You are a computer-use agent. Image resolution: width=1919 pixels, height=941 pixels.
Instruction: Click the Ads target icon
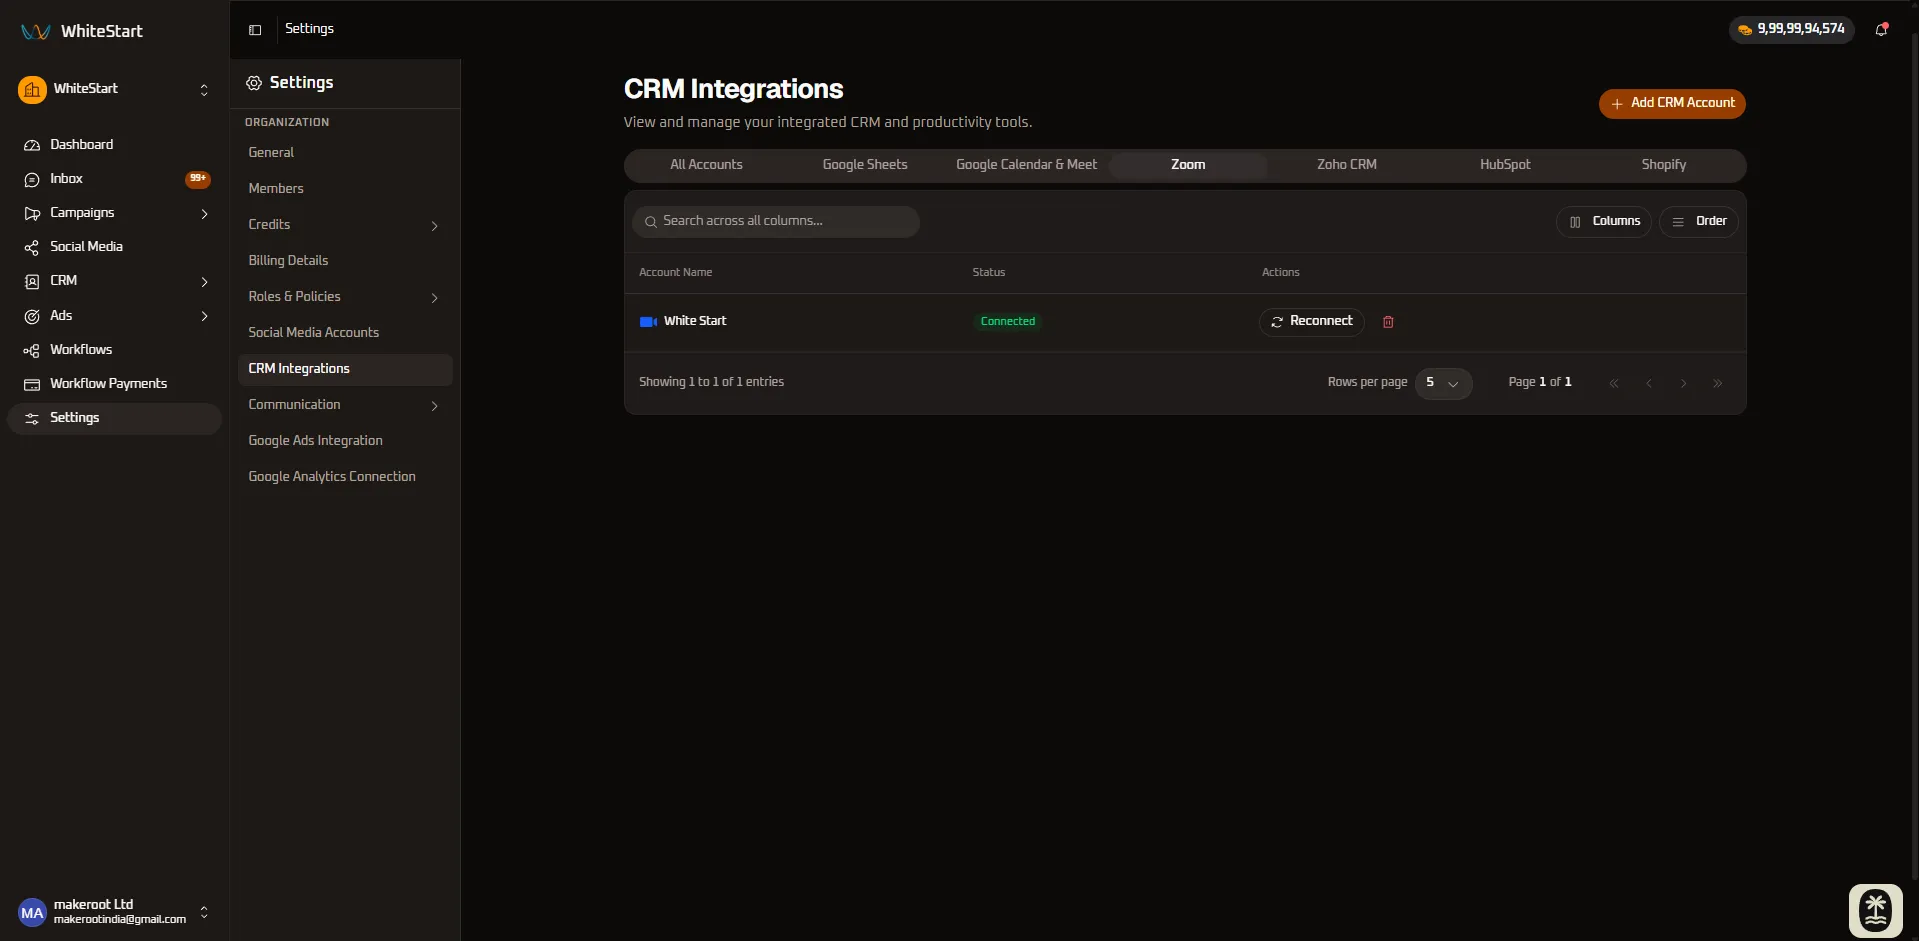pyautogui.click(x=32, y=316)
